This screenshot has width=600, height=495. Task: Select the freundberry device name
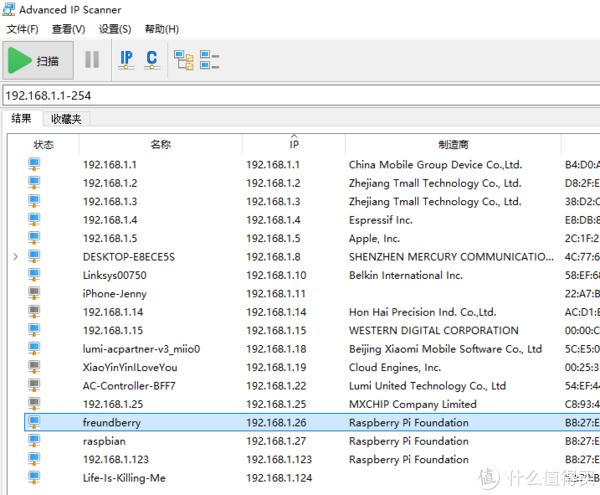coord(111,423)
